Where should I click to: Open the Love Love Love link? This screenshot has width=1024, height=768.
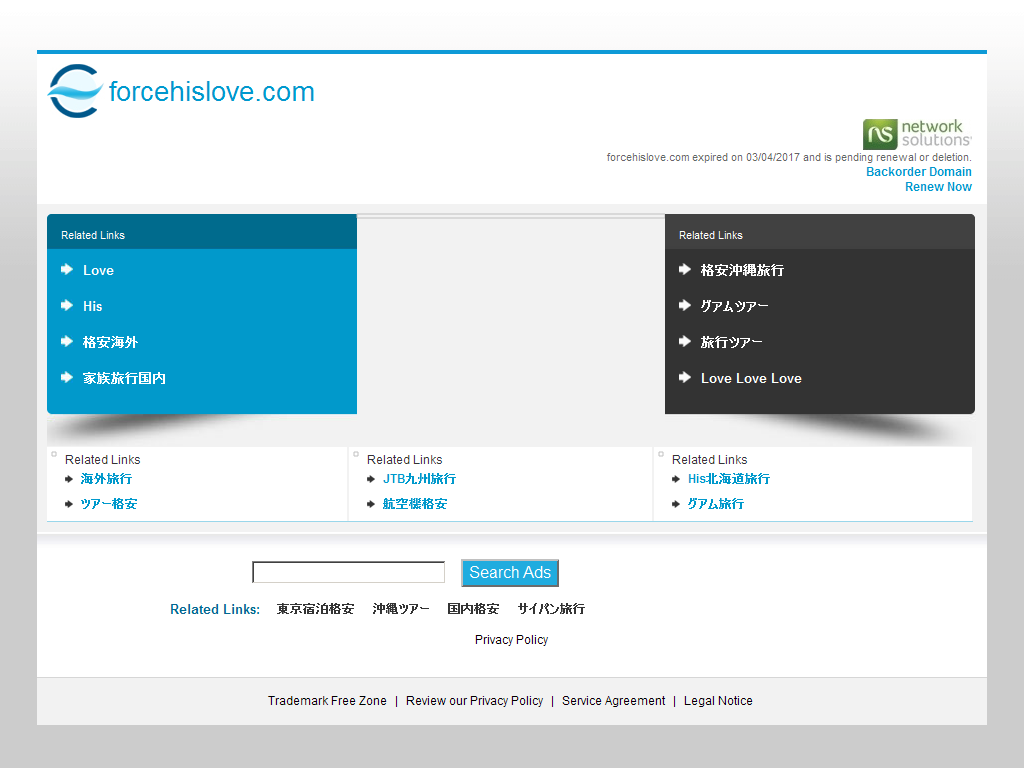tap(751, 378)
